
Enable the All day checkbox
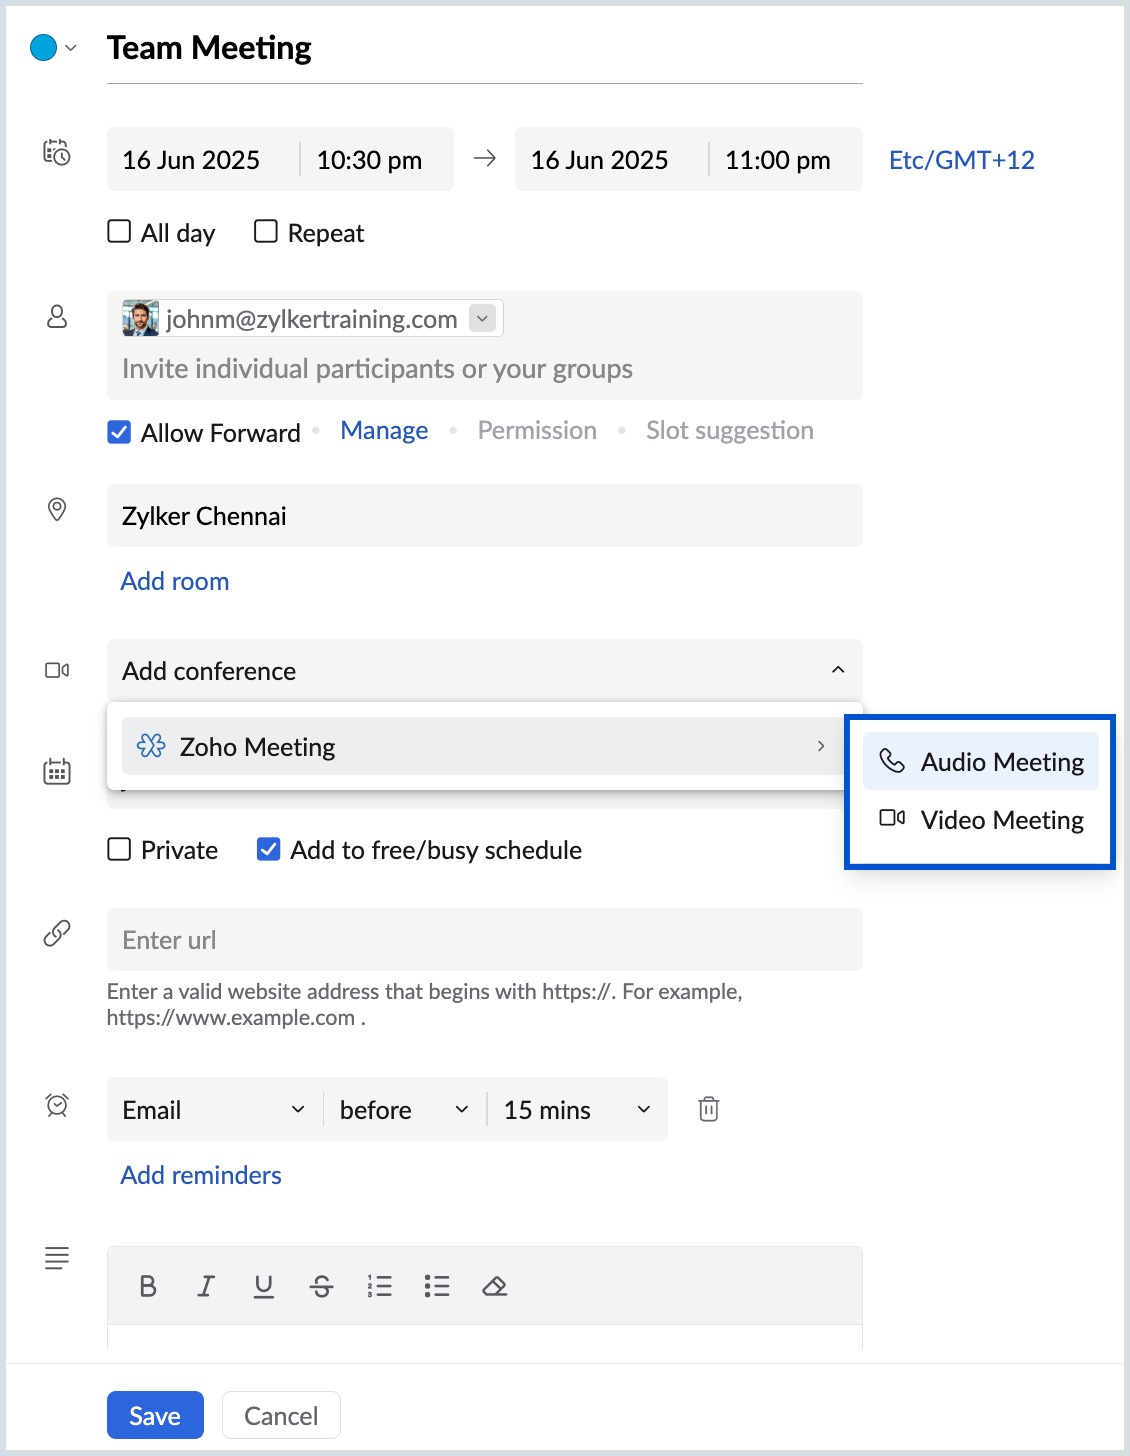119,232
